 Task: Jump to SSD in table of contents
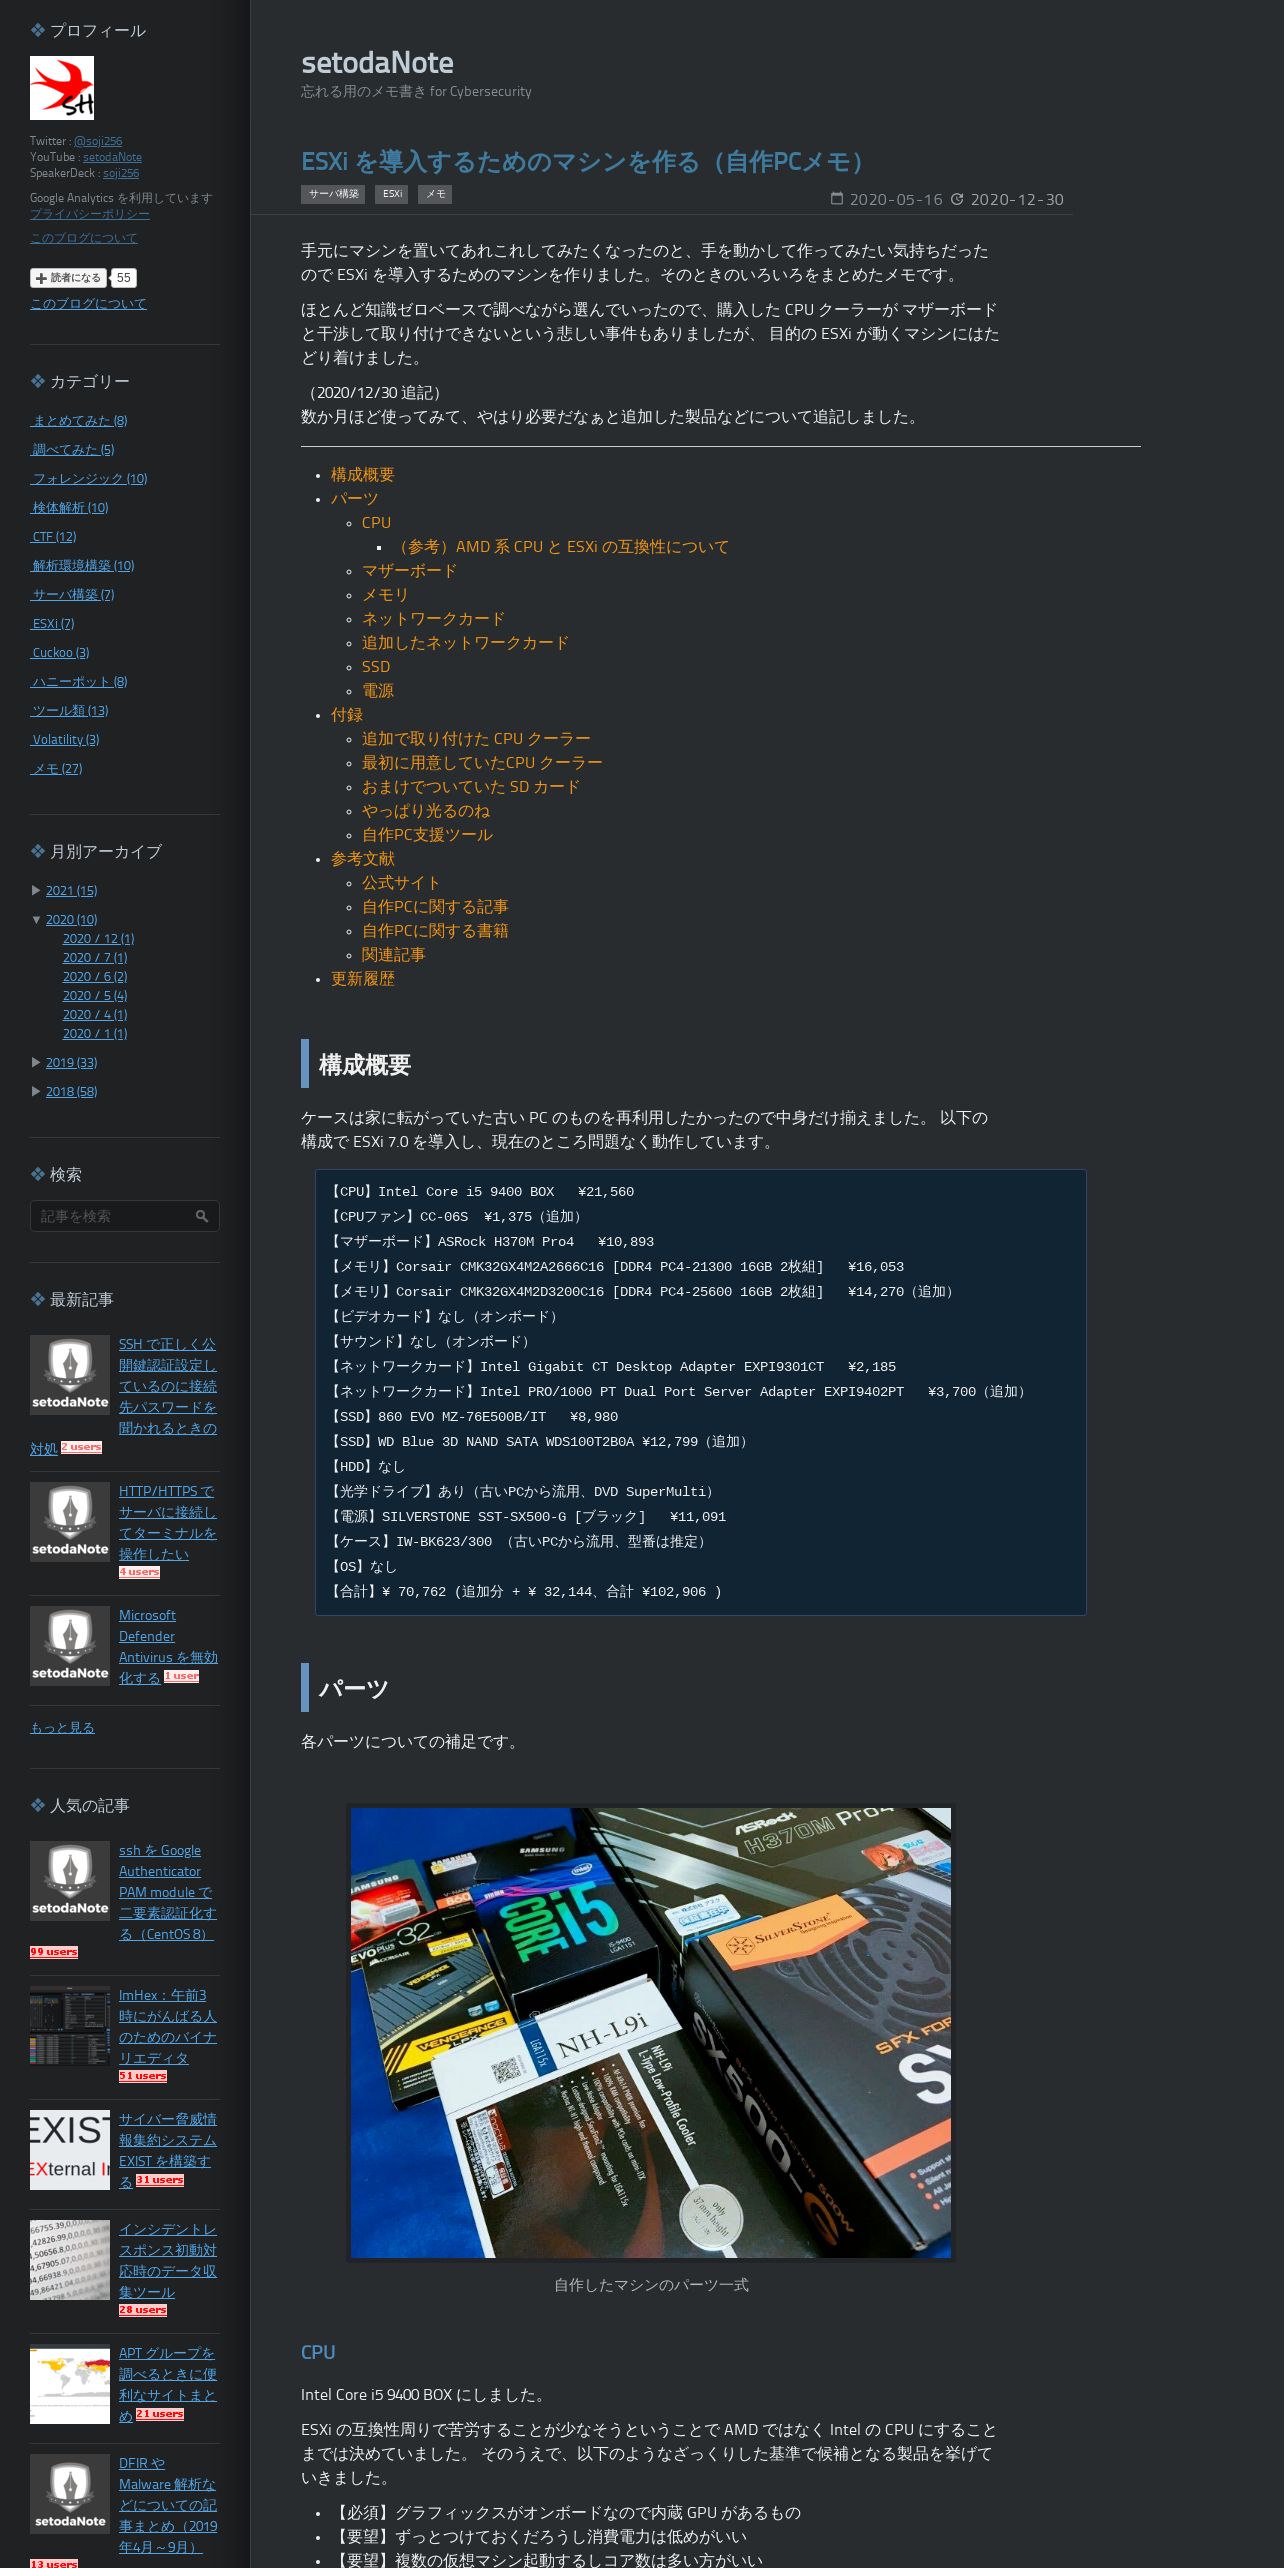376,666
